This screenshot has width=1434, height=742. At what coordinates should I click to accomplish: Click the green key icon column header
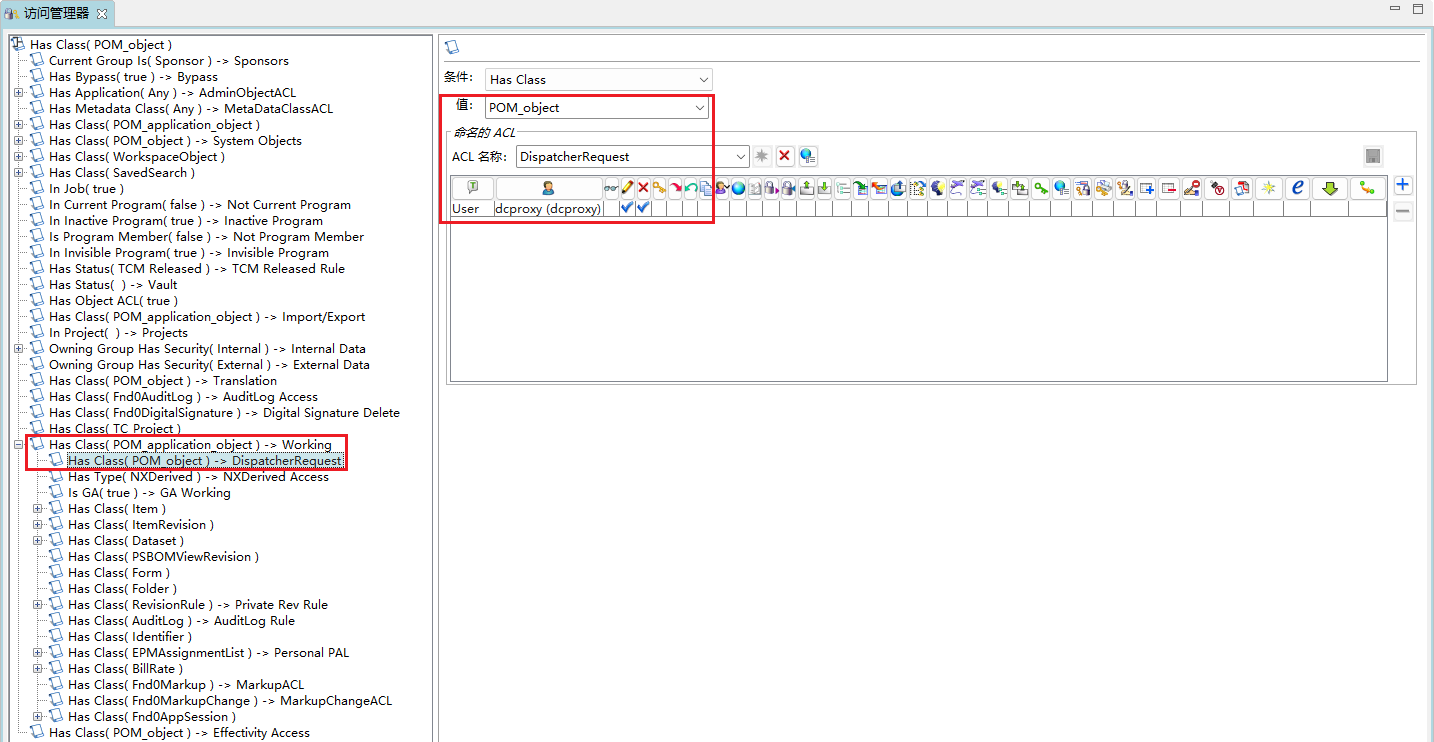click(1041, 188)
